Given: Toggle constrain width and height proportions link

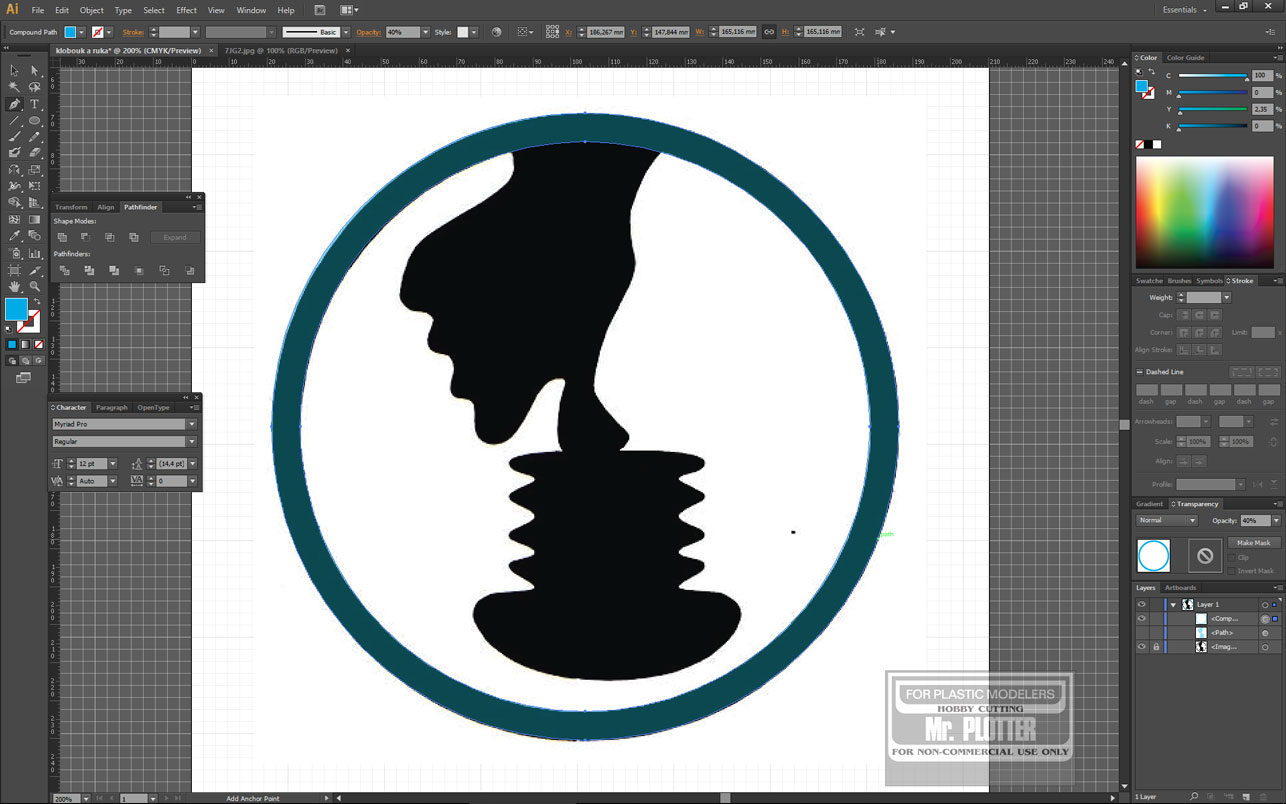Looking at the screenshot, I should point(768,32).
